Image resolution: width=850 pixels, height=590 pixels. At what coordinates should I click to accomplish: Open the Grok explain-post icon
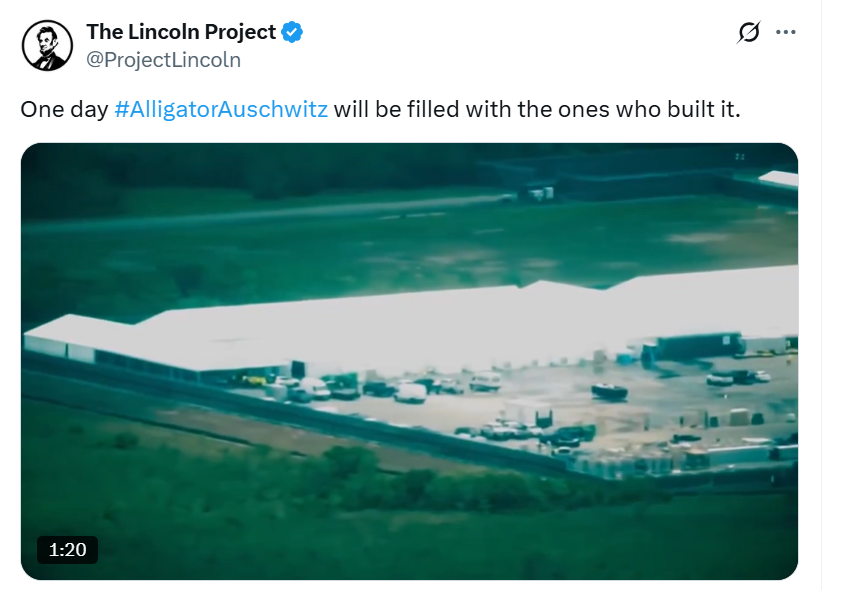(749, 32)
